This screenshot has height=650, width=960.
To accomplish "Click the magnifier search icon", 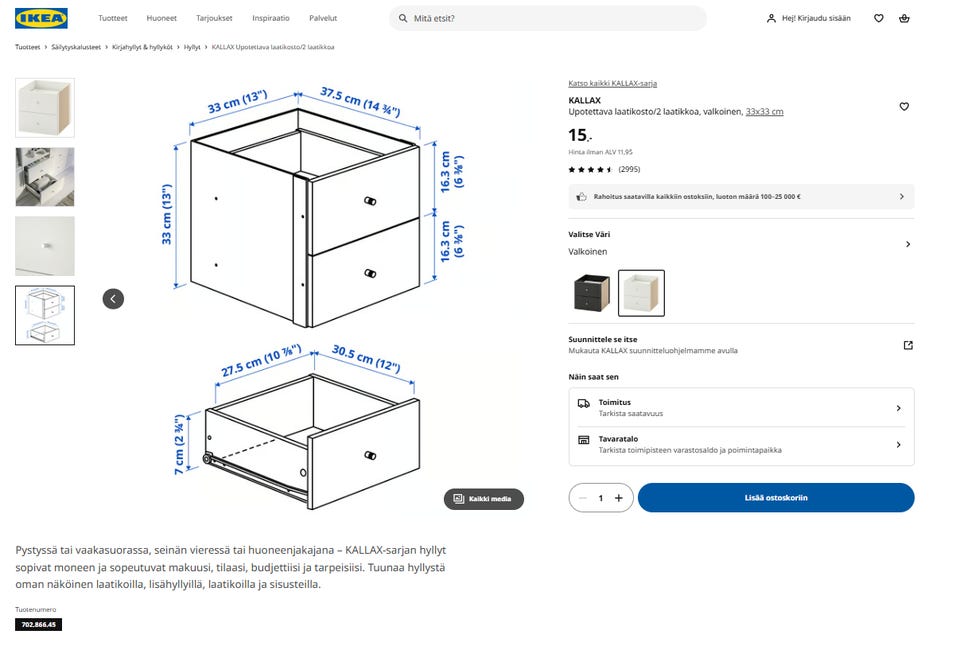I will click(403, 18).
